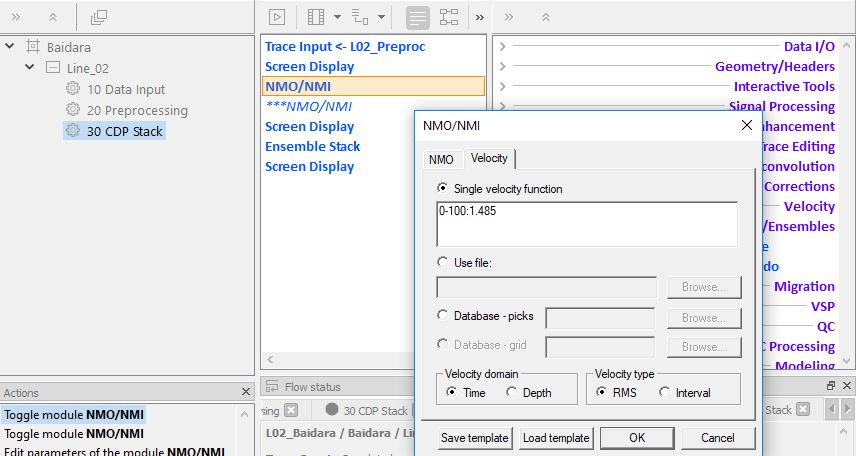
Task: Click the velocity function text box 0-100:1.485
Action: coord(587,224)
